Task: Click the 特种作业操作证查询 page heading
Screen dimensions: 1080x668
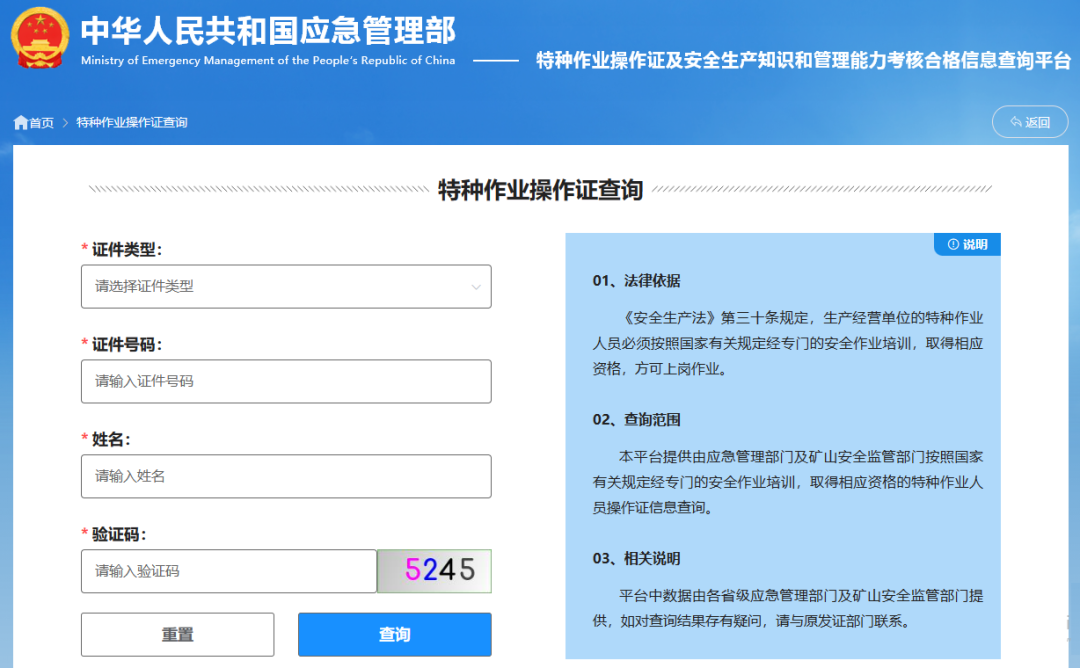Action: 541,189
